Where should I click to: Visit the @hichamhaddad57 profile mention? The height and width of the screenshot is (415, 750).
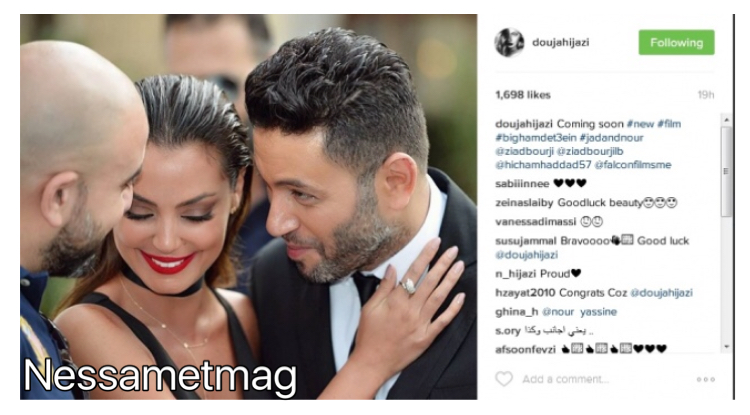point(543,165)
